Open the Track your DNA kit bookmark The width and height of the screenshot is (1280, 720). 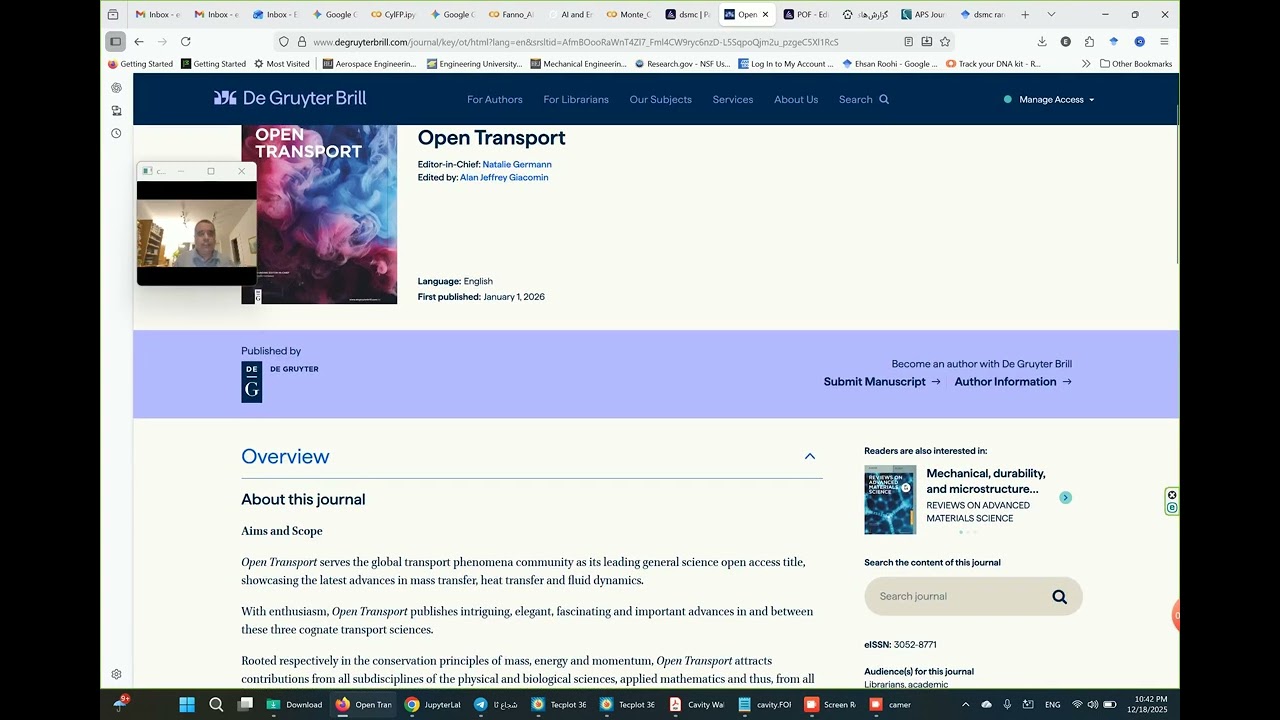pyautogui.click(x=993, y=64)
